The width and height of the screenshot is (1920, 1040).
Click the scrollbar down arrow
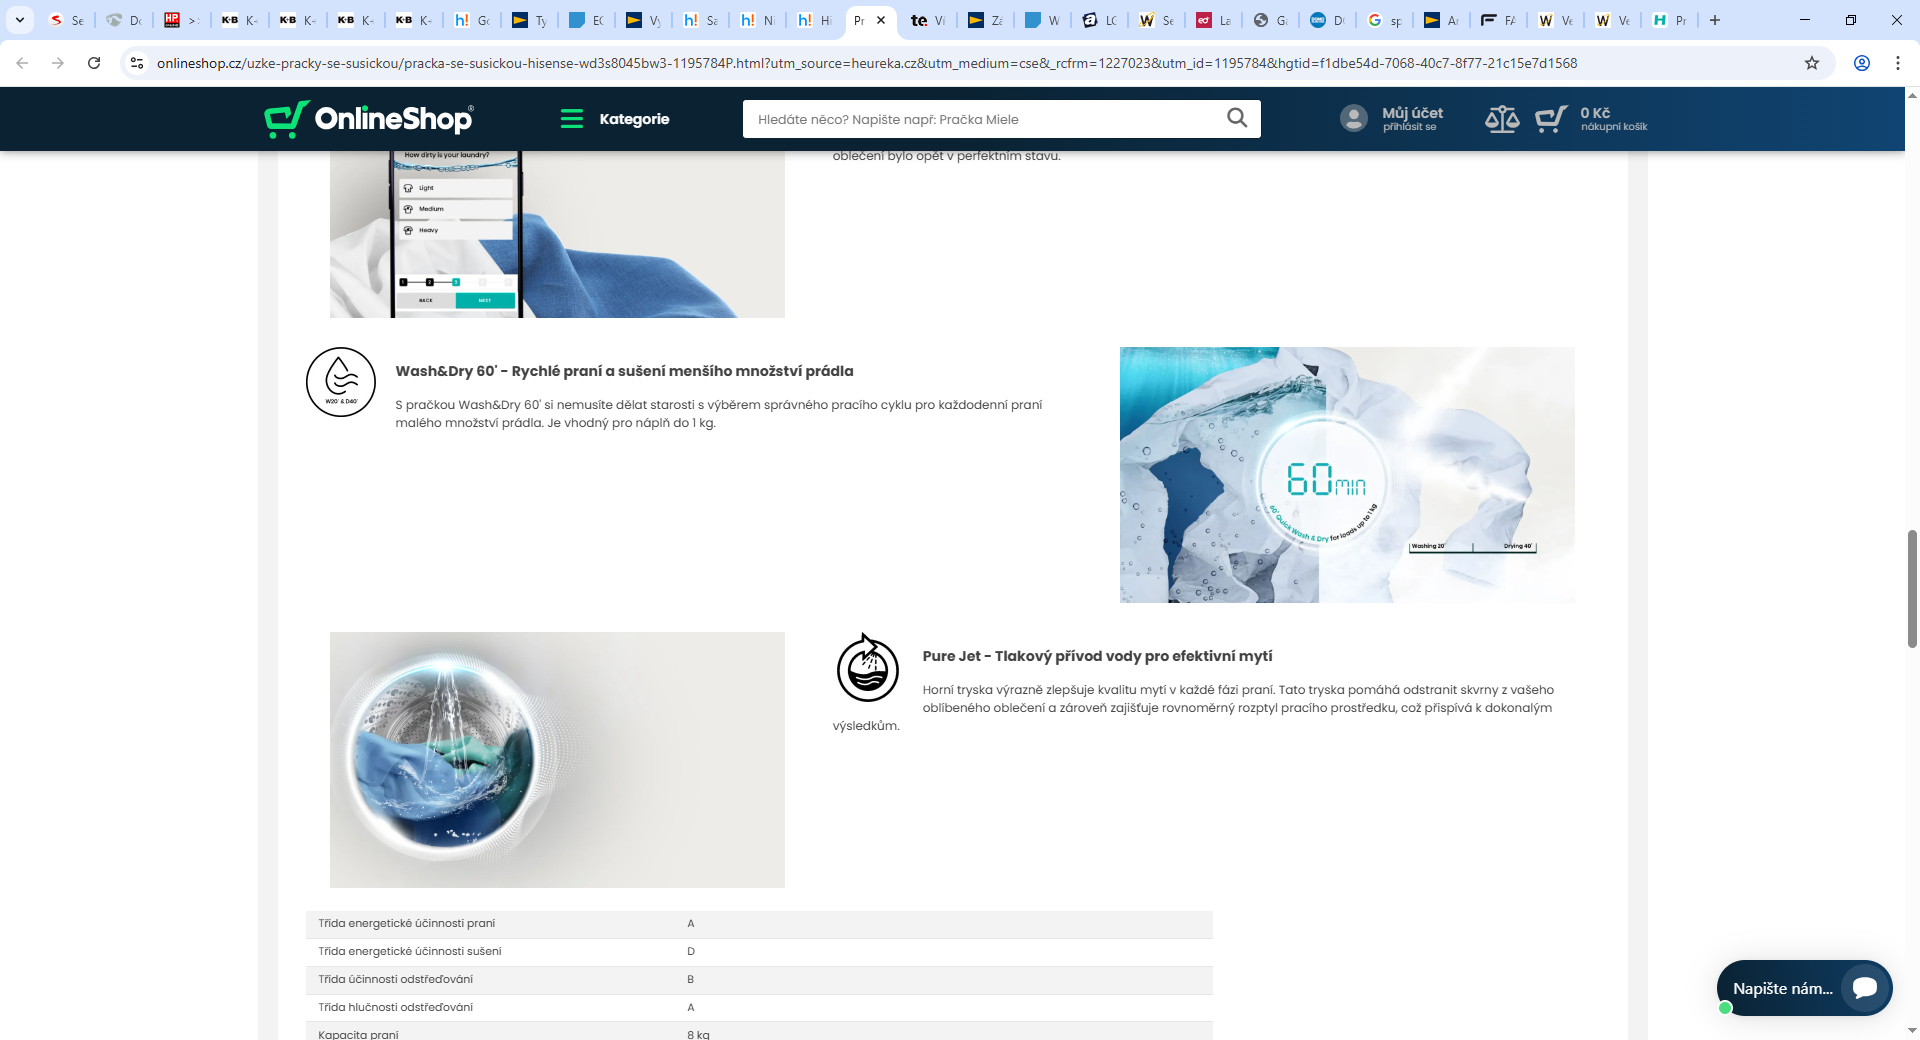tap(1912, 1030)
